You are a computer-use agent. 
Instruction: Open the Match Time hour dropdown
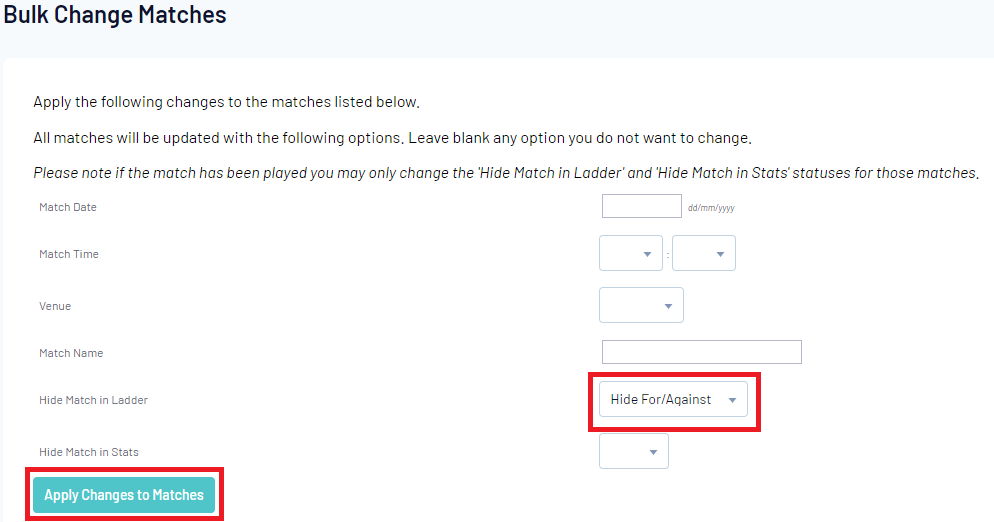631,254
